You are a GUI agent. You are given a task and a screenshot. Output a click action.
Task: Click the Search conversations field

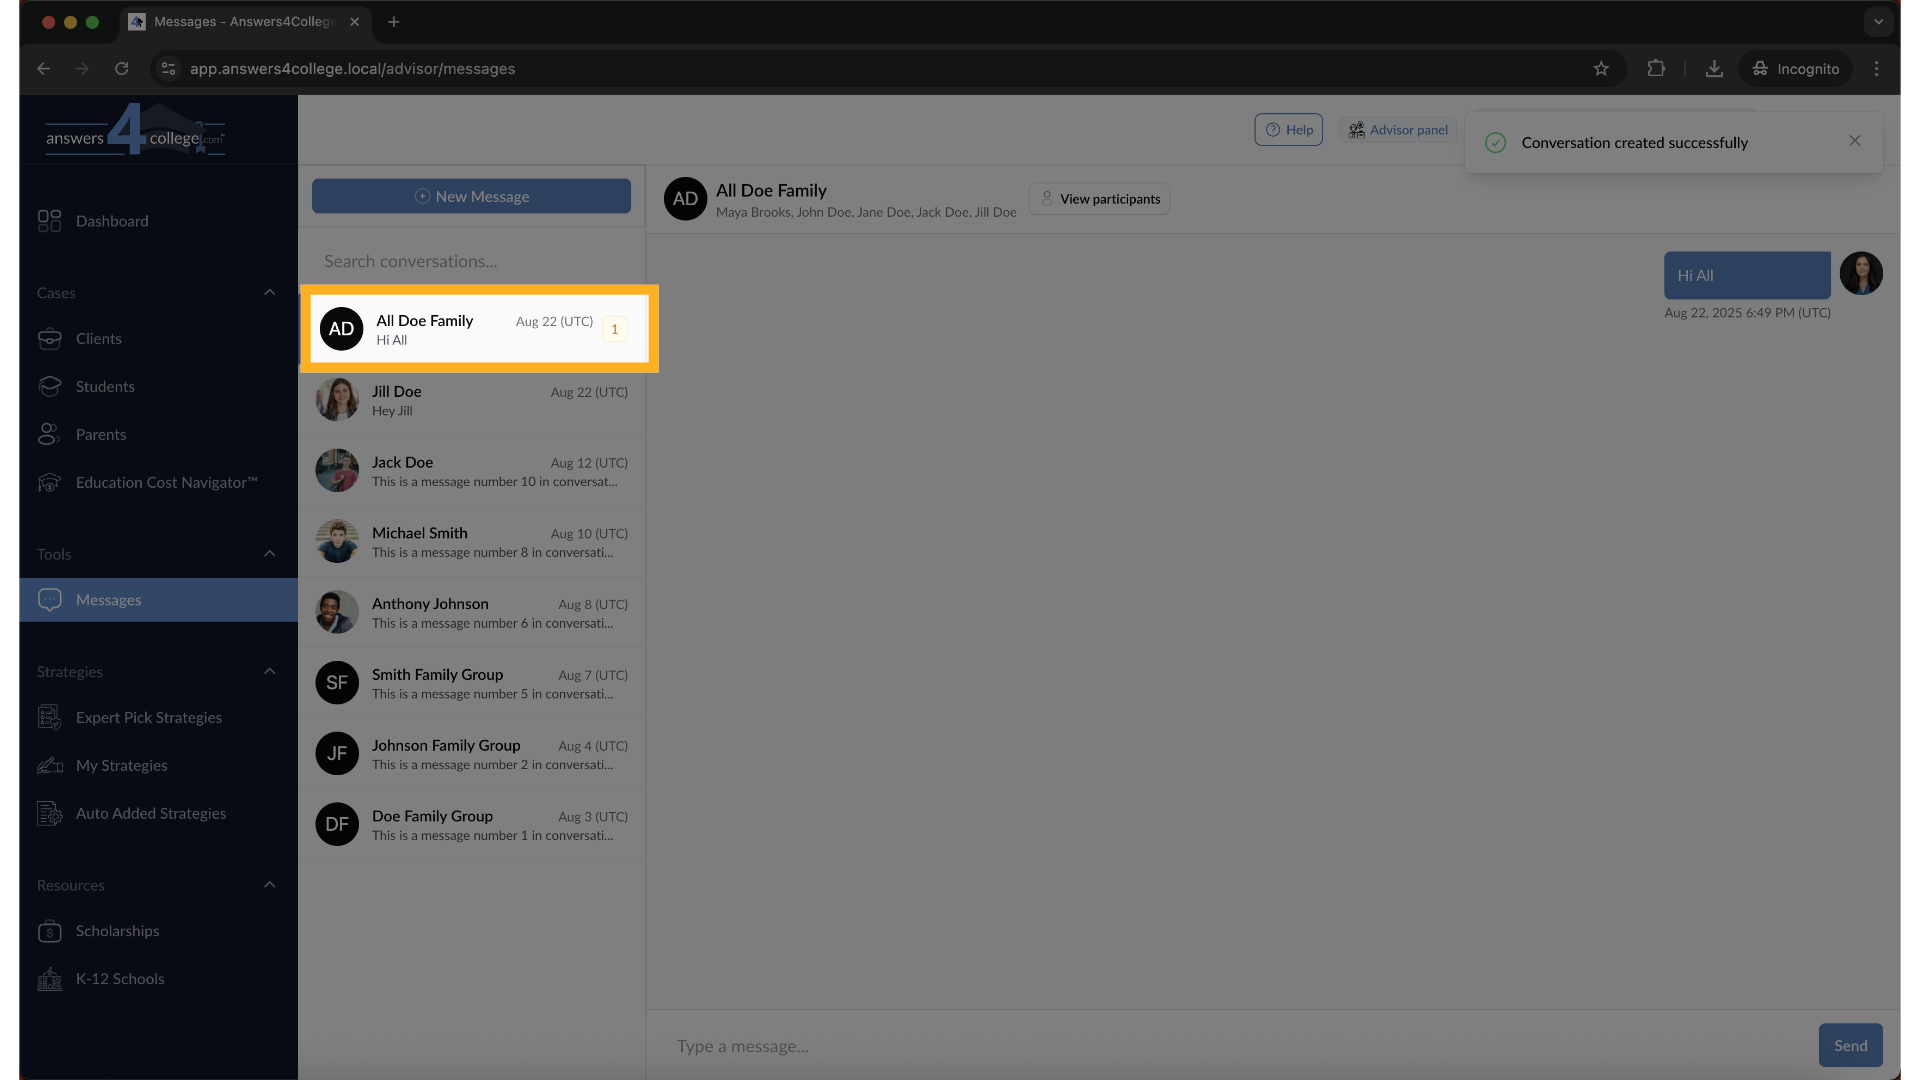[x=471, y=261]
